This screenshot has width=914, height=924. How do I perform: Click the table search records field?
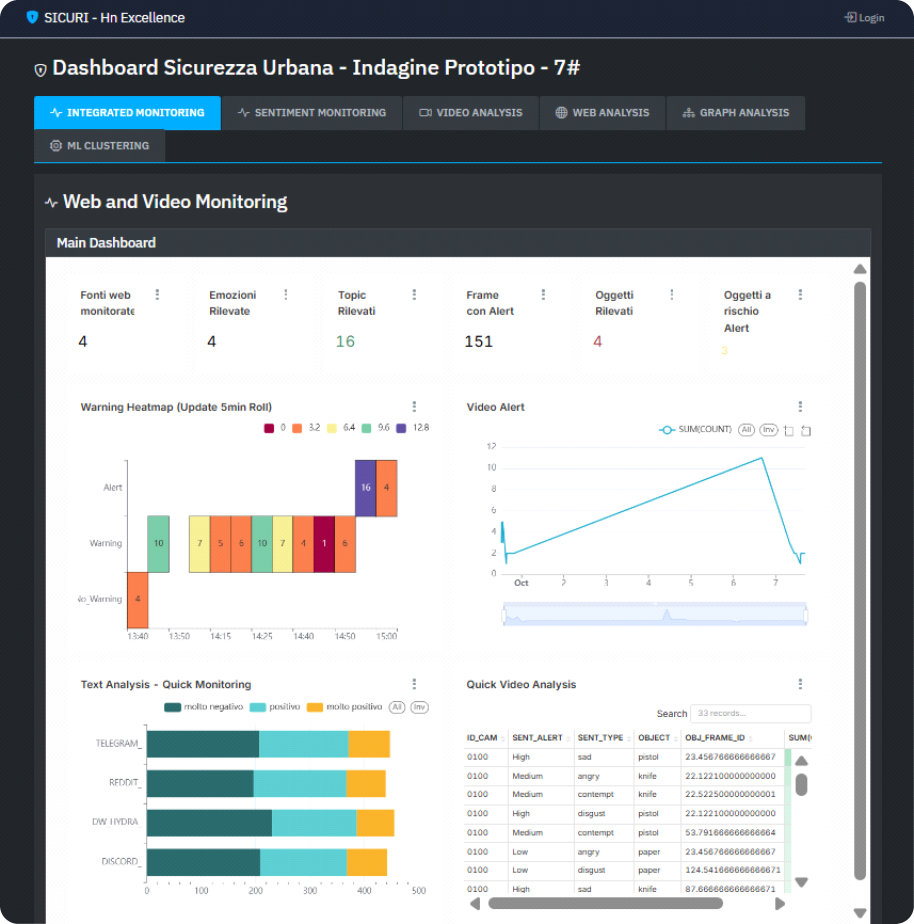pyautogui.click(x=750, y=714)
